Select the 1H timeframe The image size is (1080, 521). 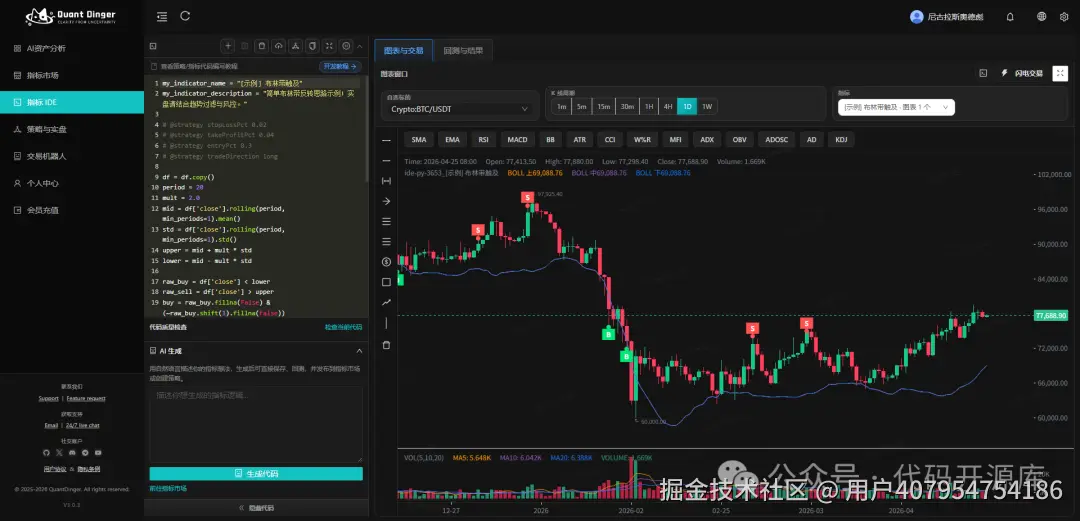tap(648, 107)
